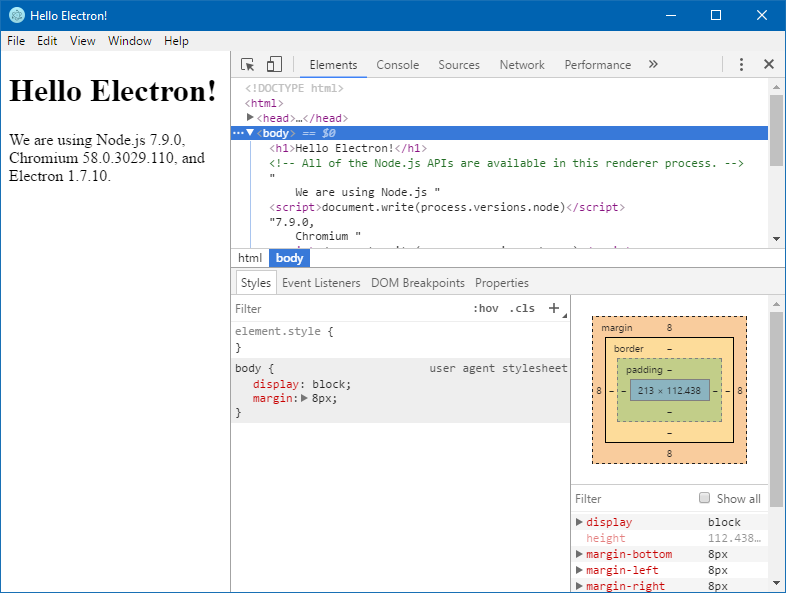
Task: Open the DOM Breakpoints sub-tab
Action: pyautogui.click(x=418, y=283)
